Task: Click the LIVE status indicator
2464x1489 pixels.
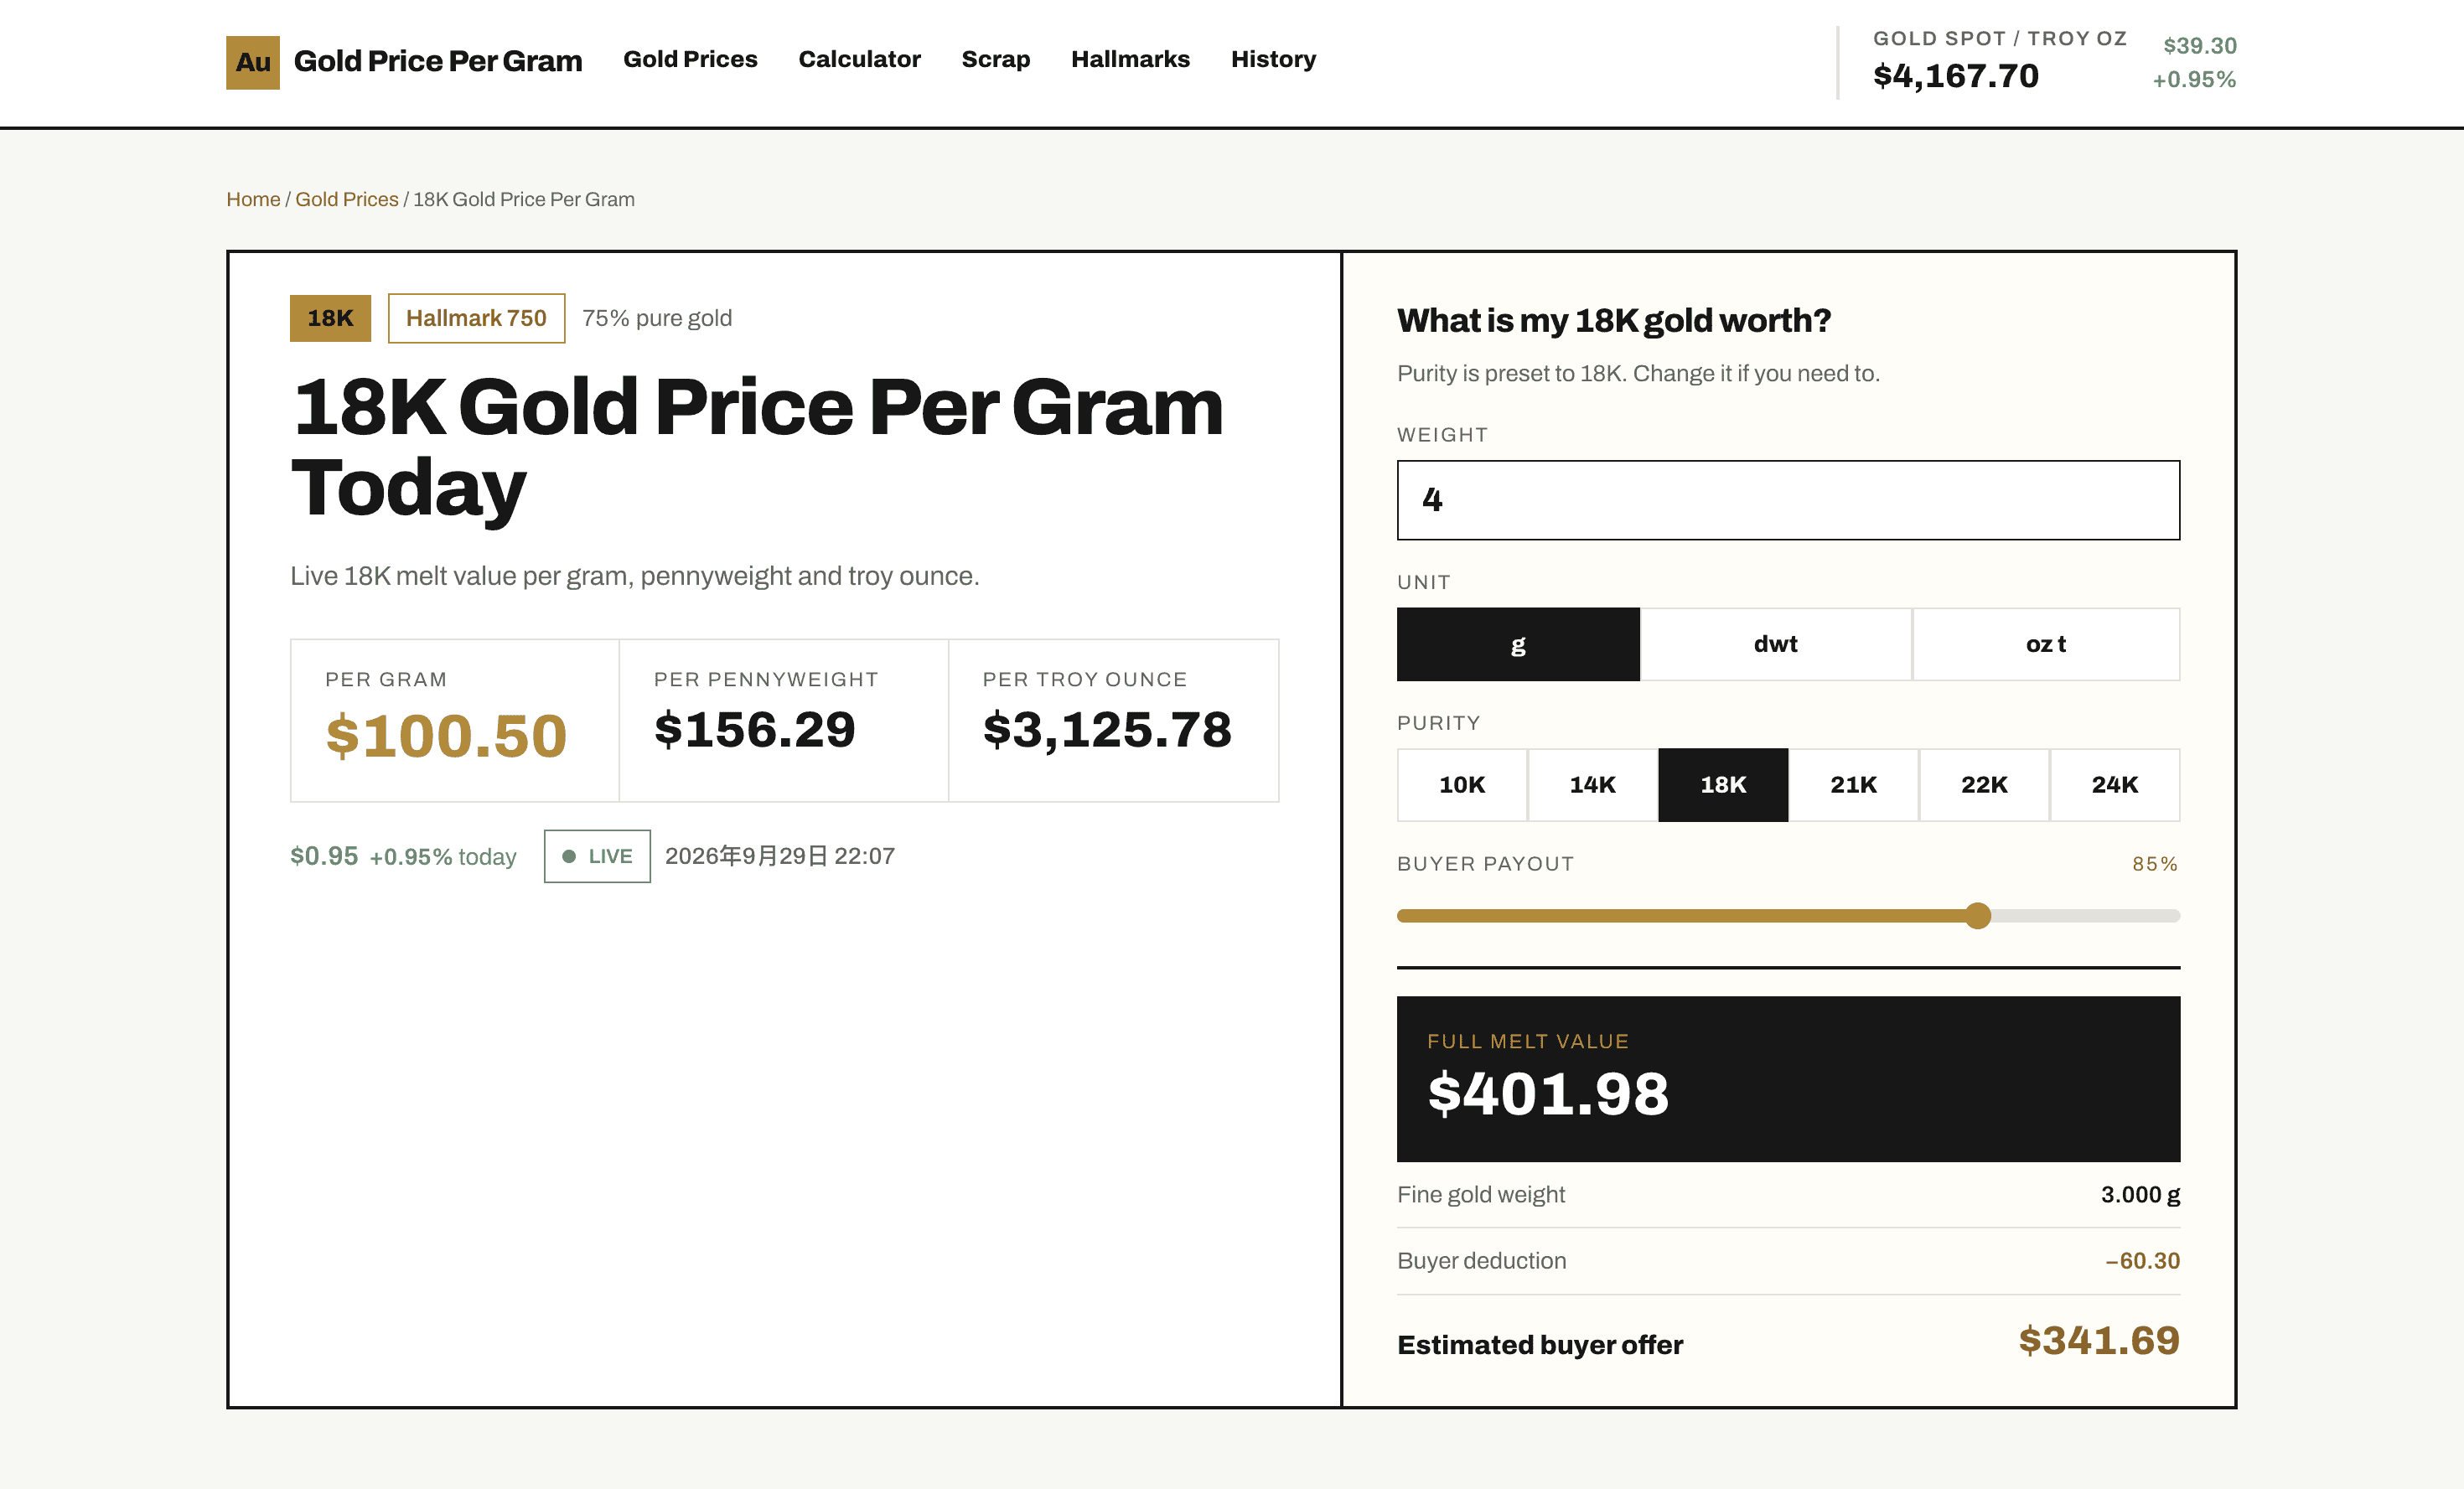Action: (597, 856)
